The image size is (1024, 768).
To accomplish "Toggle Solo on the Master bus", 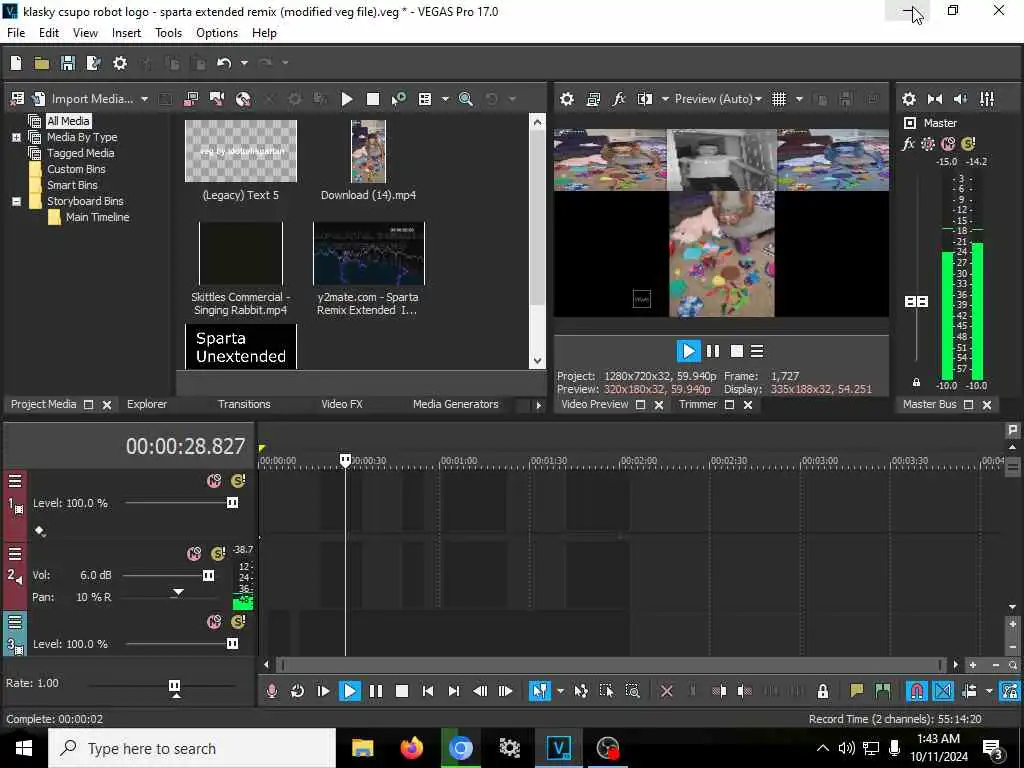I will (968, 144).
